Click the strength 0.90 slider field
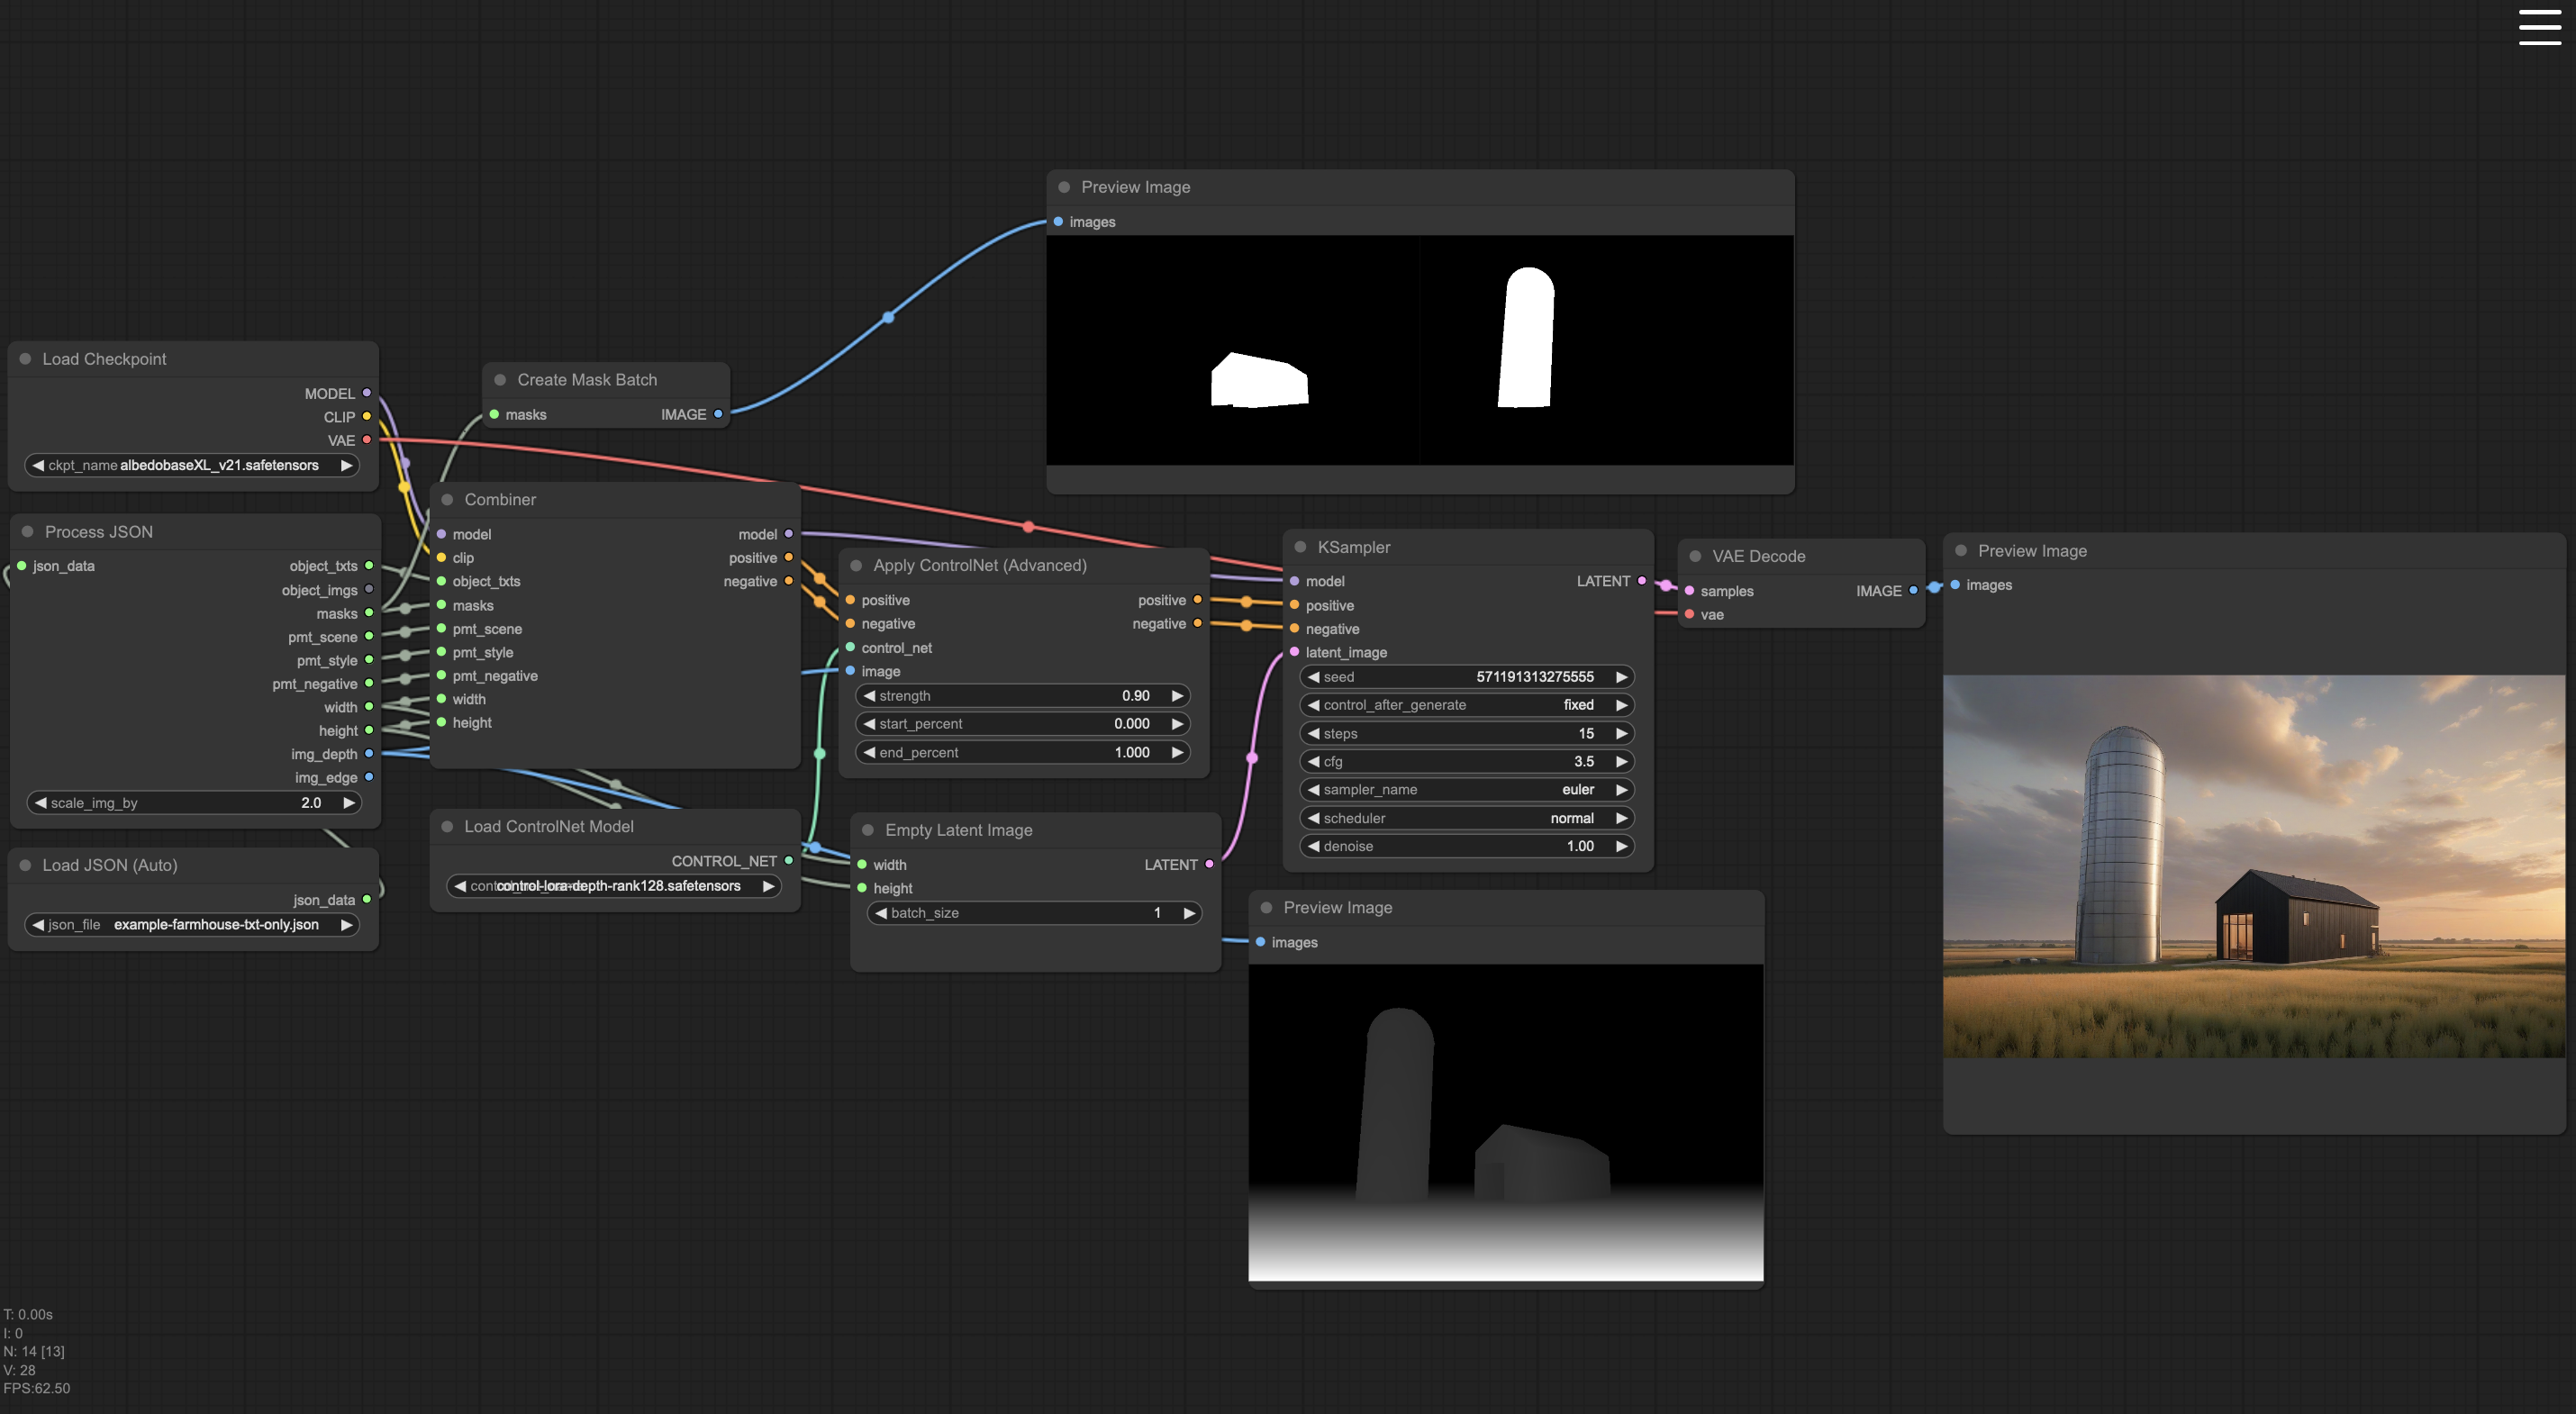Viewport: 2576px width, 1414px height. click(x=1023, y=696)
